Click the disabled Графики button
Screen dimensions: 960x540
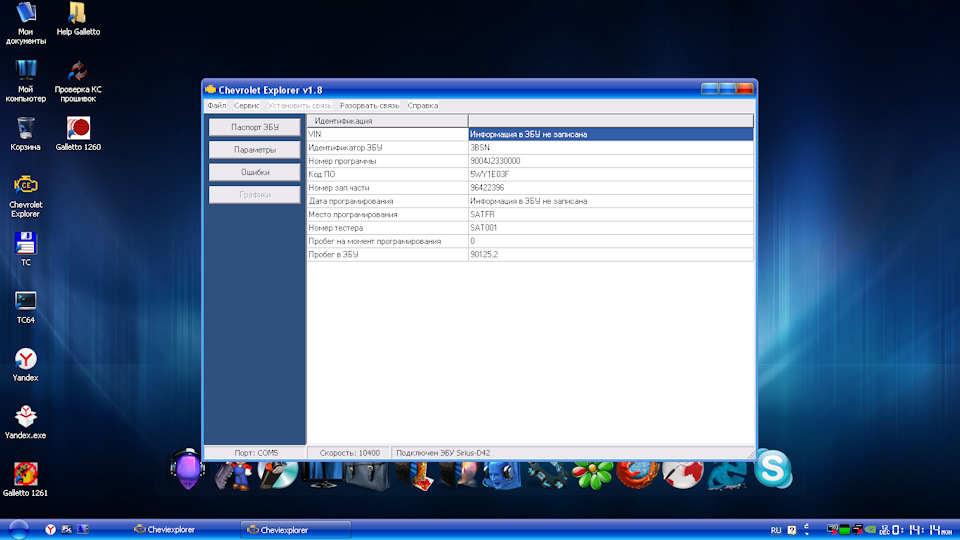tap(255, 195)
